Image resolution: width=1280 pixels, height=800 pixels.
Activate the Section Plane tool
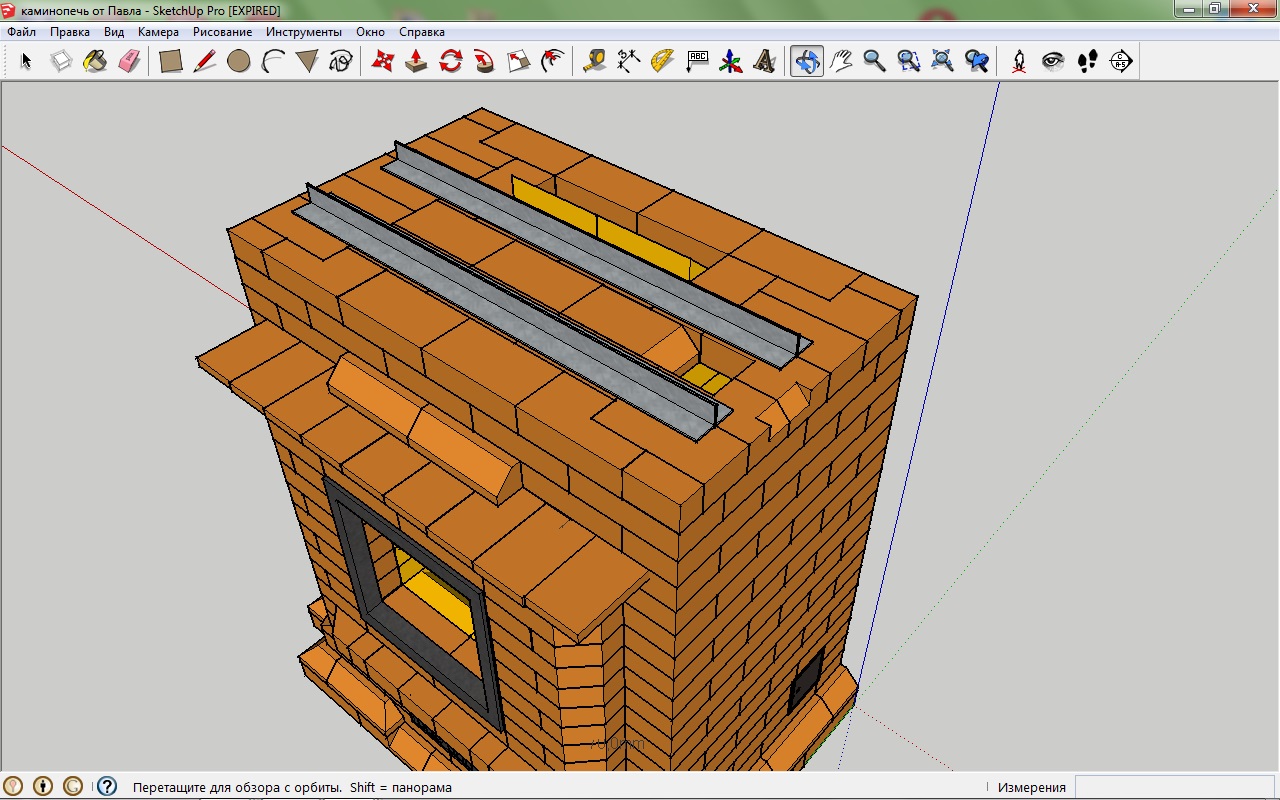[1121, 61]
